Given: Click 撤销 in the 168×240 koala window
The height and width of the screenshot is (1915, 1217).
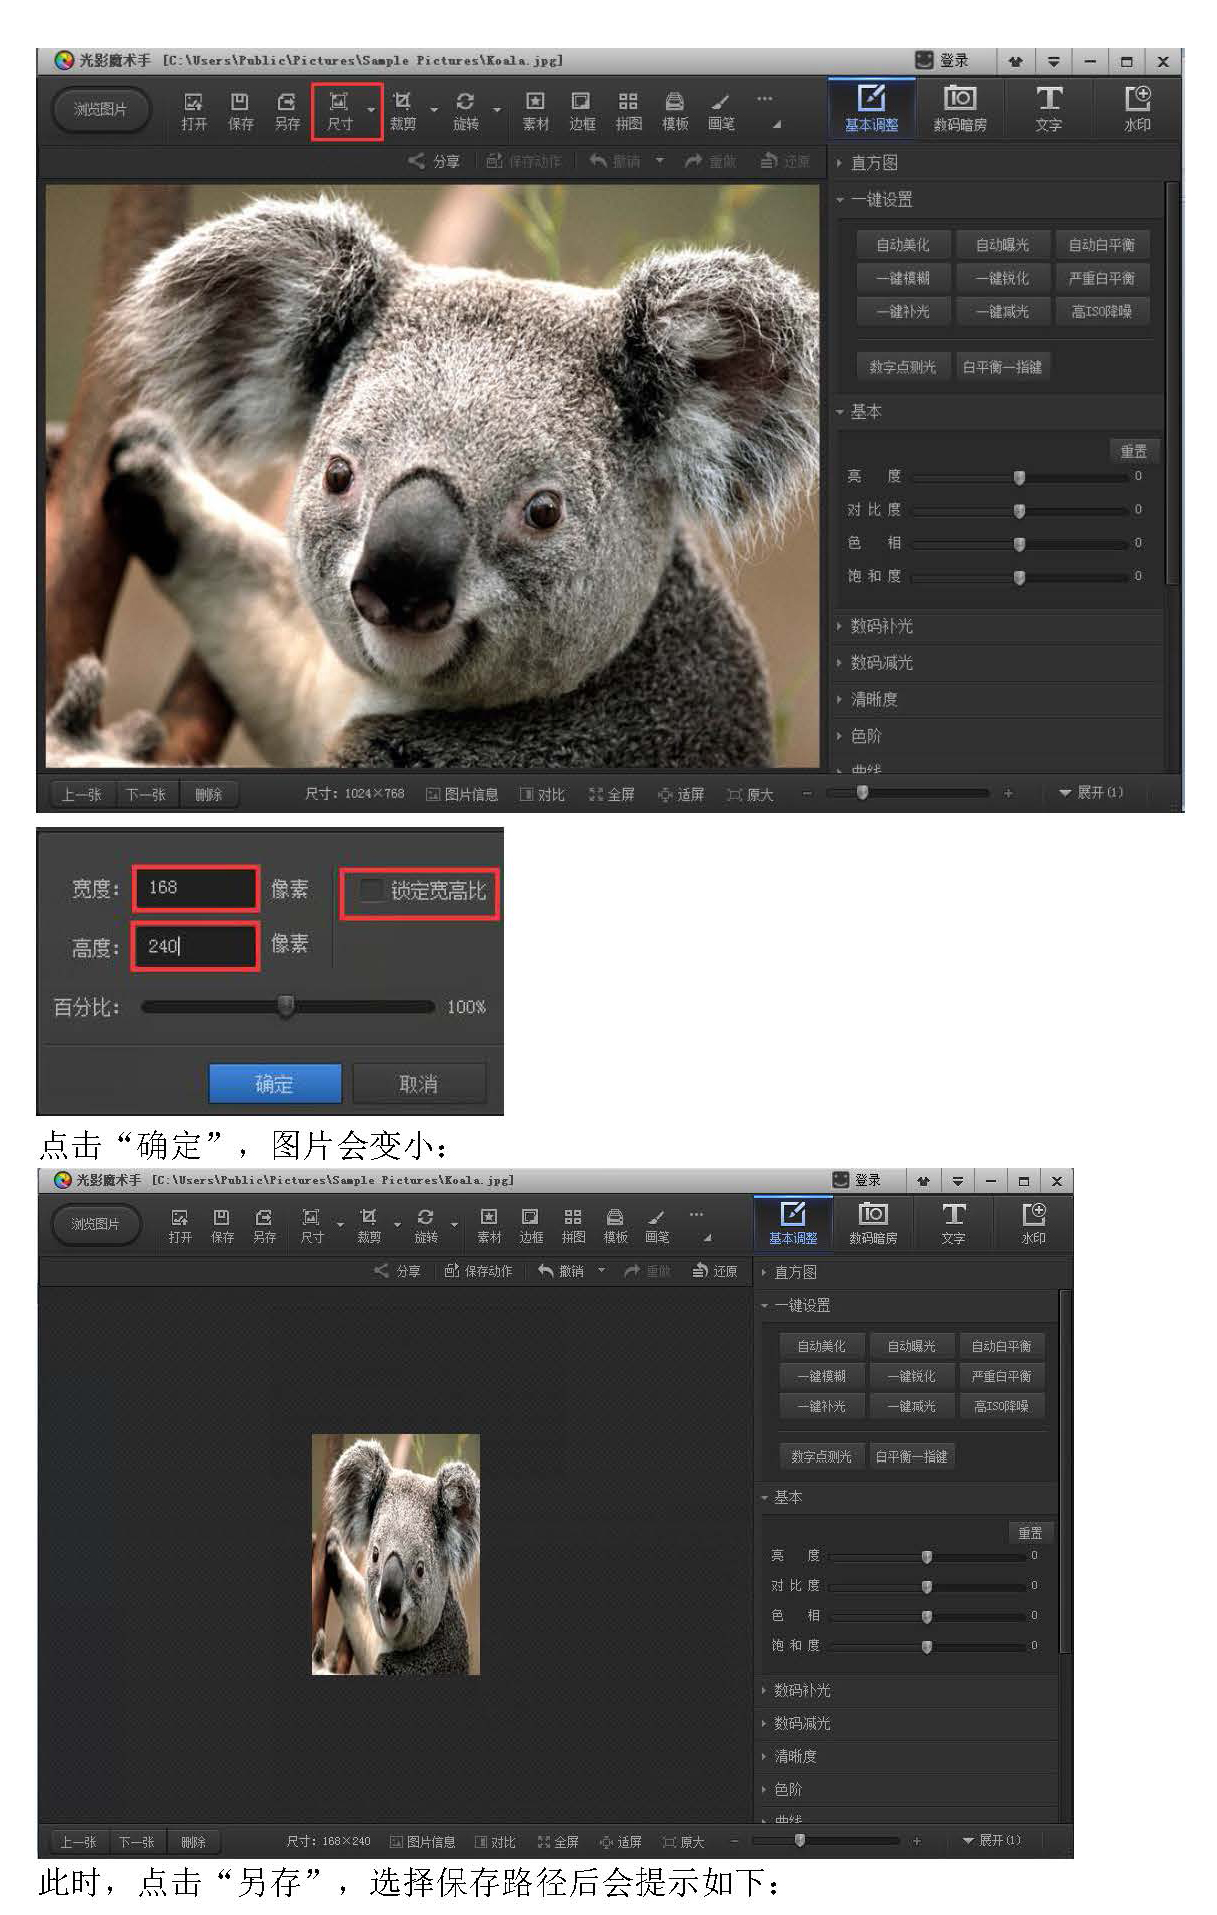Looking at the screenshot, I should pos(561,1271).
